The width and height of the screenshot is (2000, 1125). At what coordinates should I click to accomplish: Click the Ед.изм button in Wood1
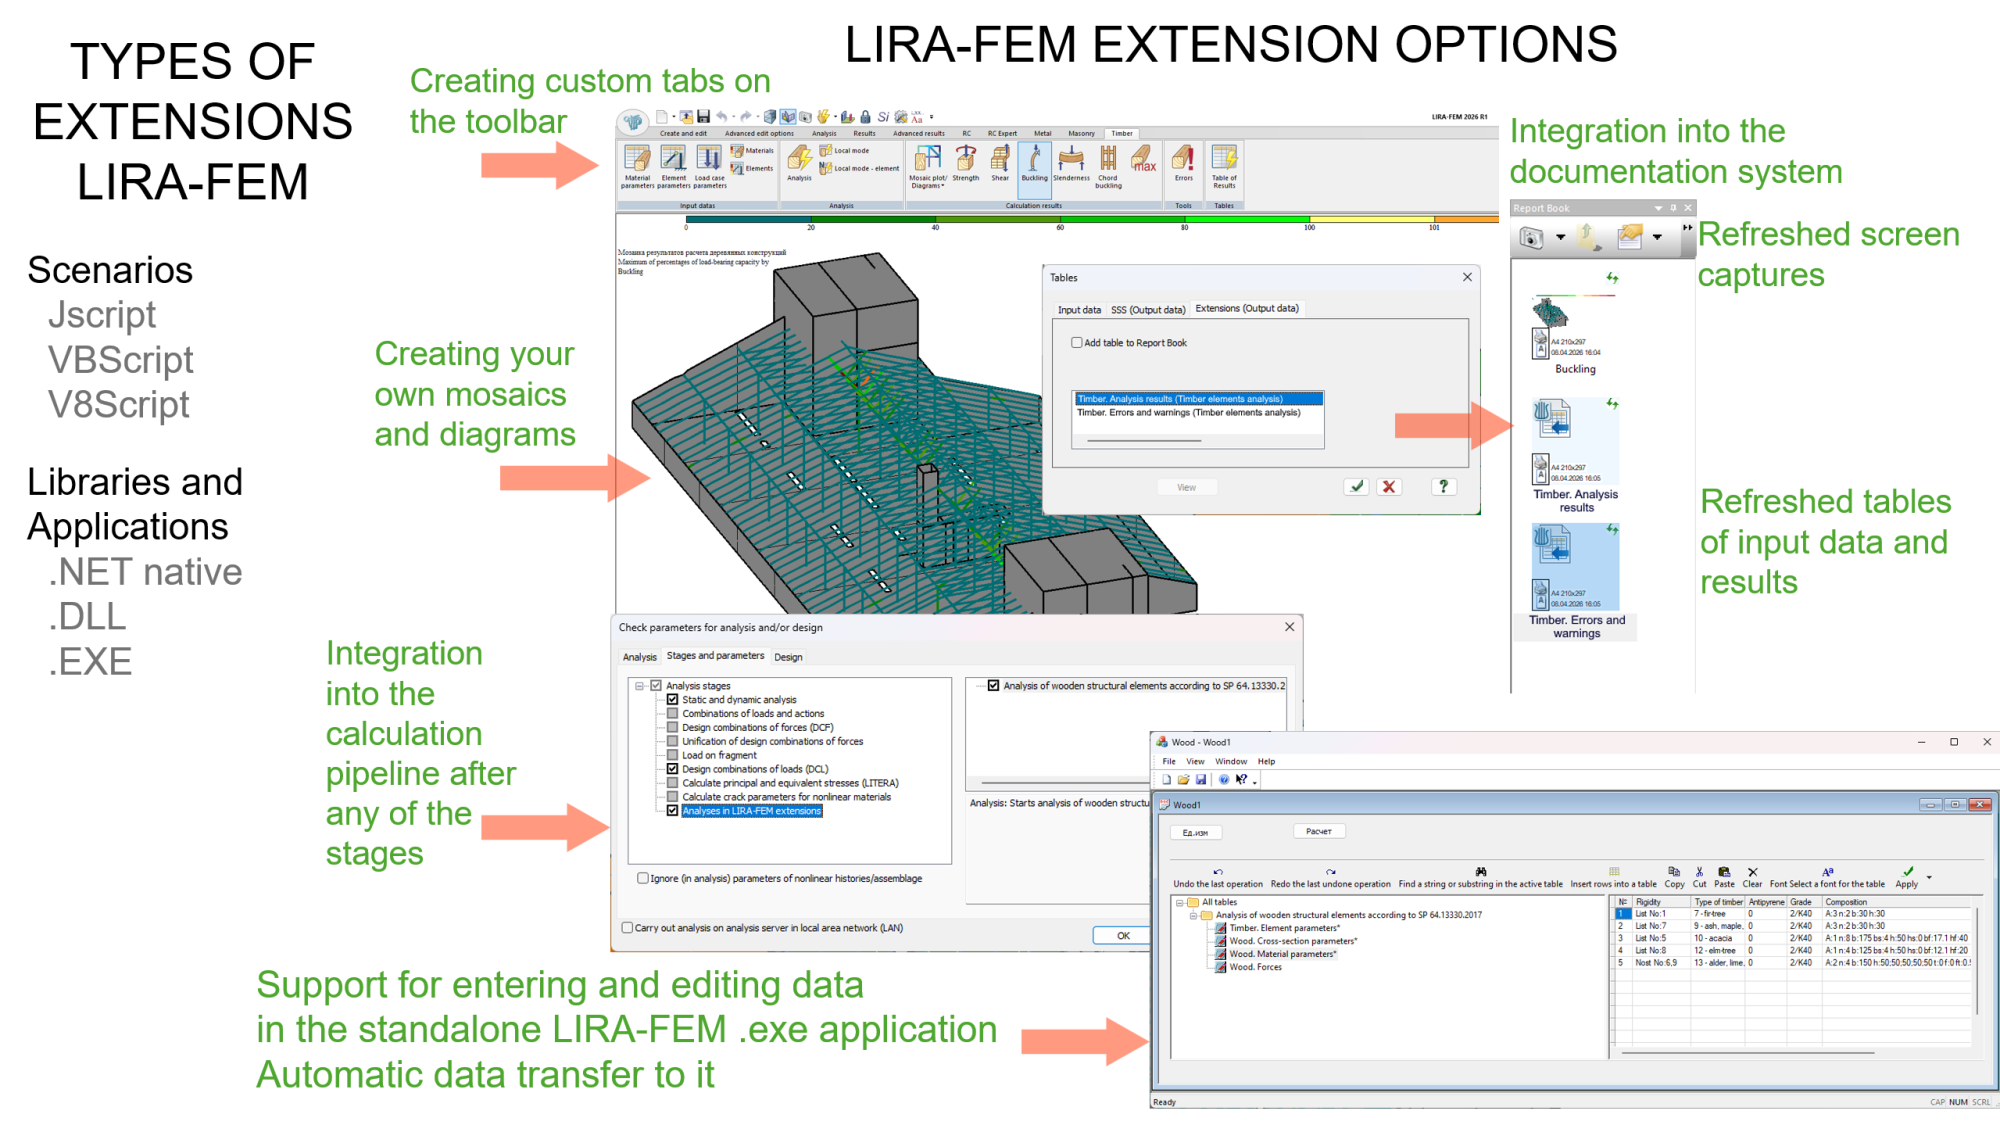point(1195,832)
